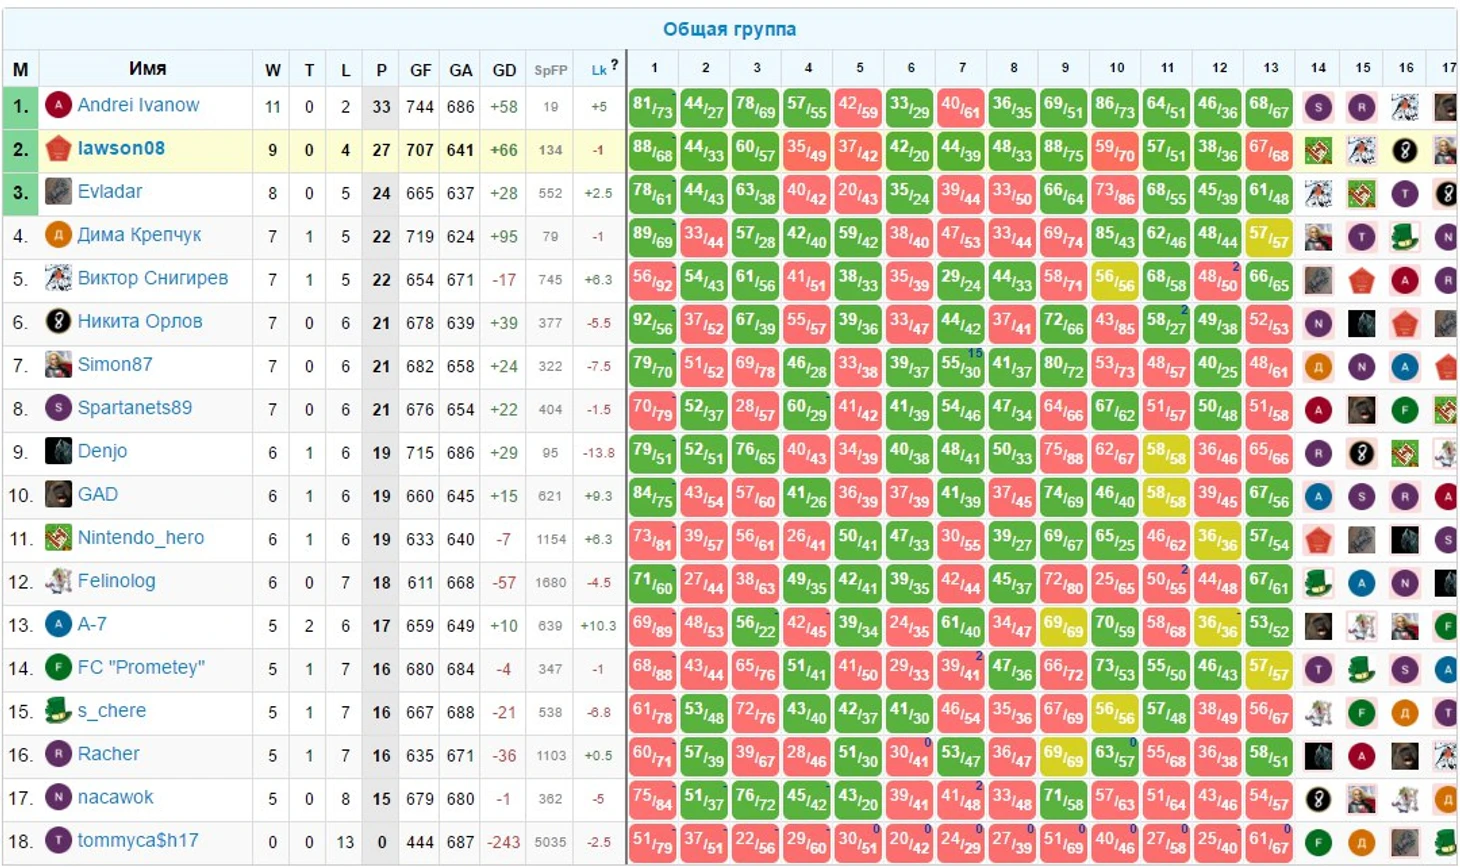Open the FC "Prometey" name link
This screenshot has width=1460, height=867.
pyautogui.click(x=141, y=667)
